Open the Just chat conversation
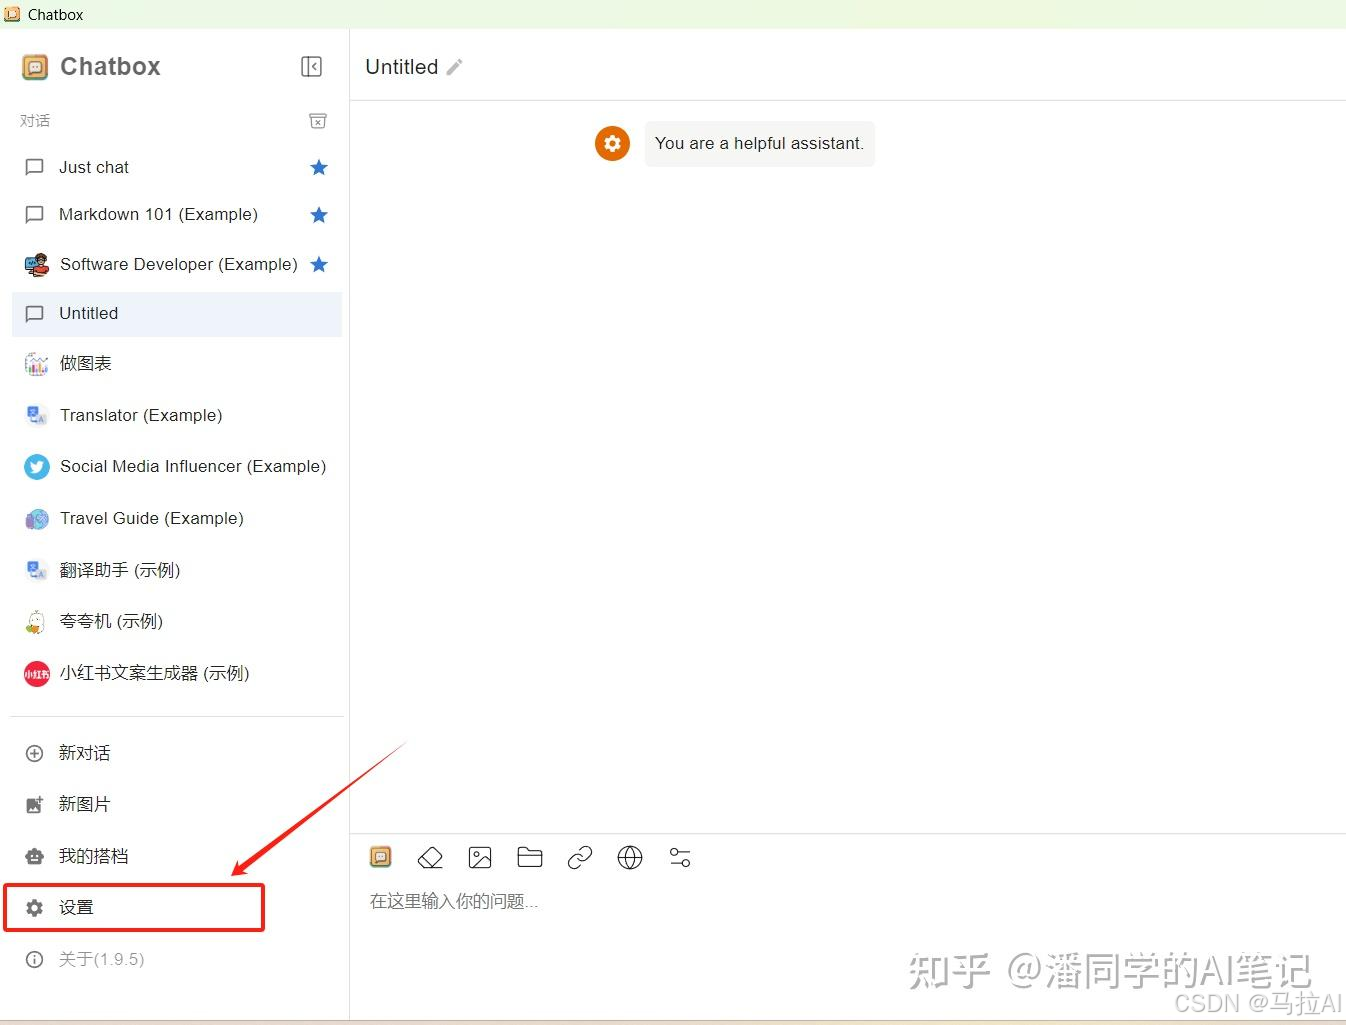The image size is (1346, 1025). point(177,167)
